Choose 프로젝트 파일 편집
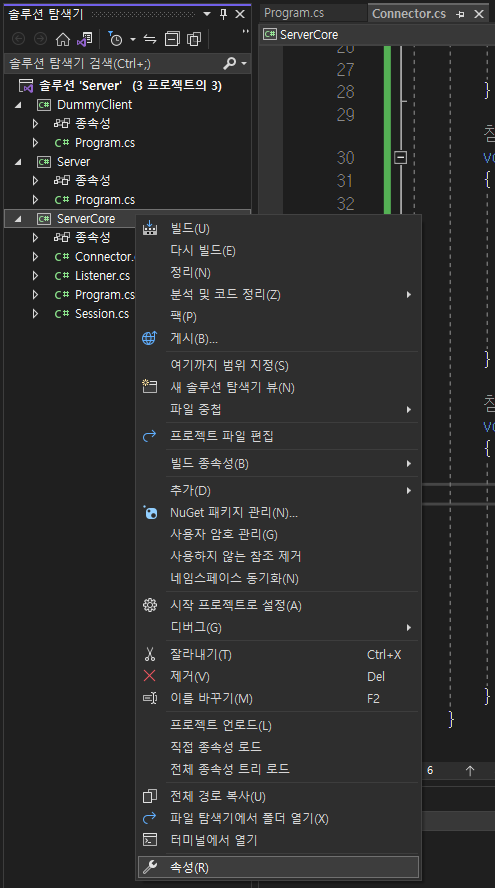 click(278, 437)
